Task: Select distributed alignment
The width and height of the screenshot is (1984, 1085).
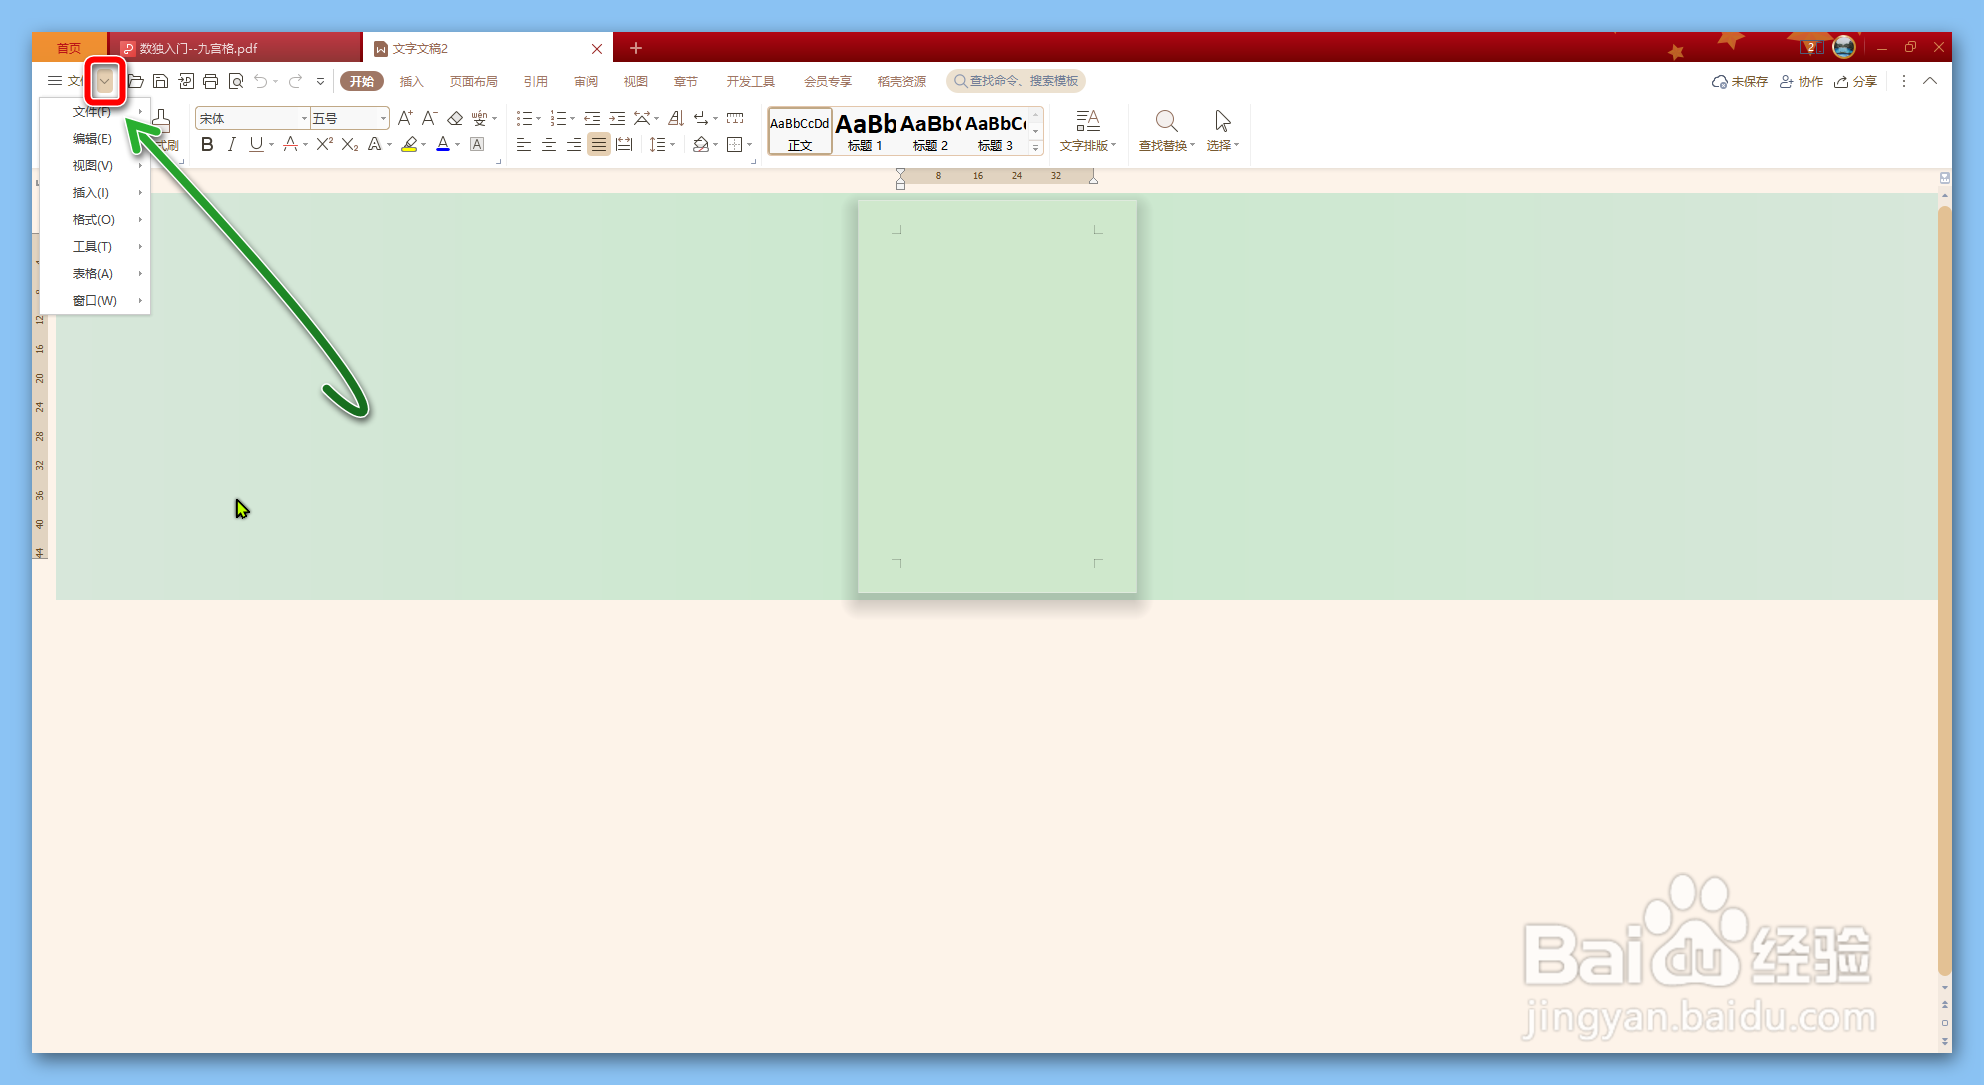Action: click(x=624, y=145)
